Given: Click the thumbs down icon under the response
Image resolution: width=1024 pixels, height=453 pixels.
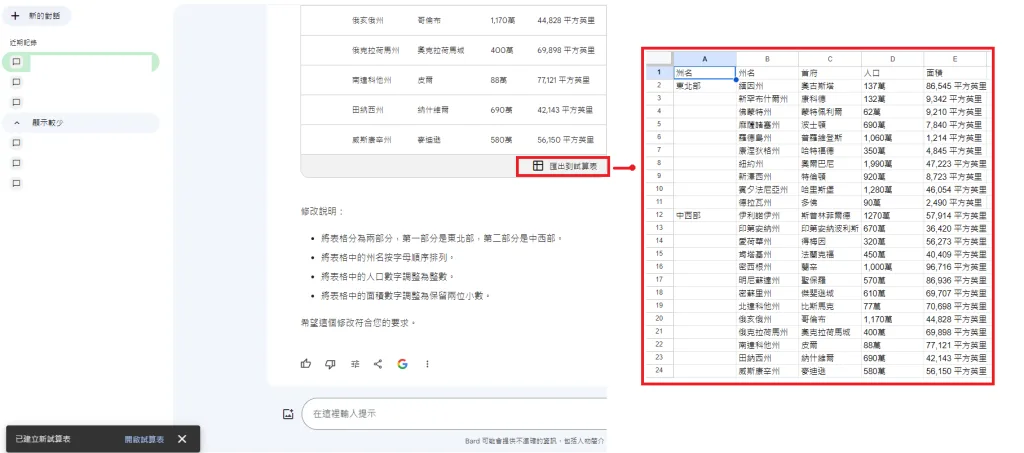Looking at the screenshot, I should click(330, 364).
